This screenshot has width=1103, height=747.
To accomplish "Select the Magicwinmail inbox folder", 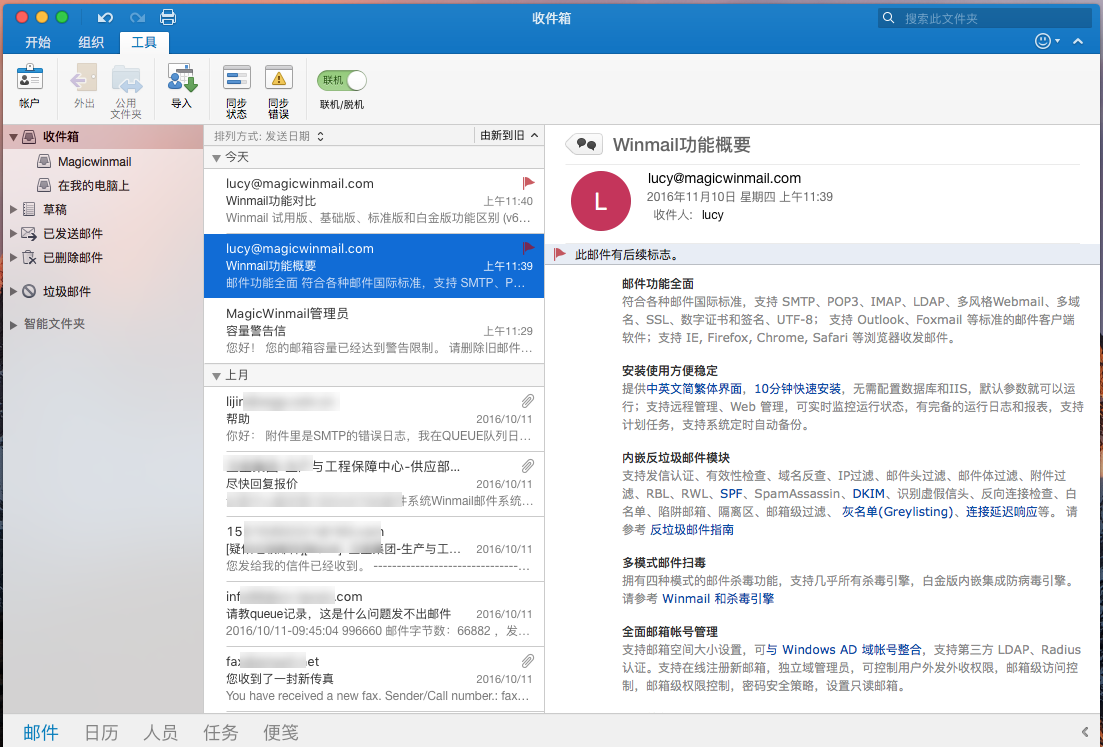I will tap(94, 162).
